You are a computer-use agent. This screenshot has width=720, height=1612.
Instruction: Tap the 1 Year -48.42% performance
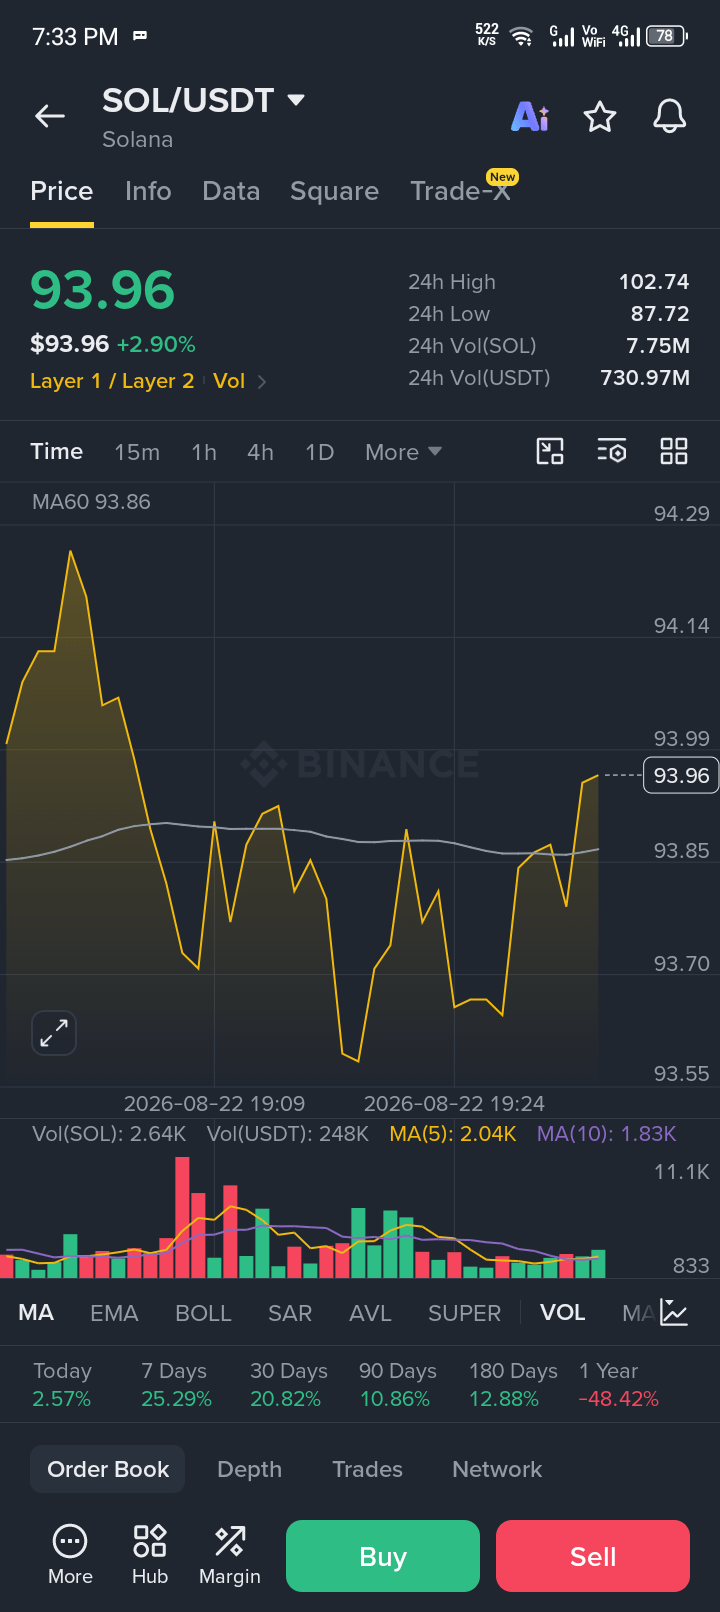click(618, 1384)
